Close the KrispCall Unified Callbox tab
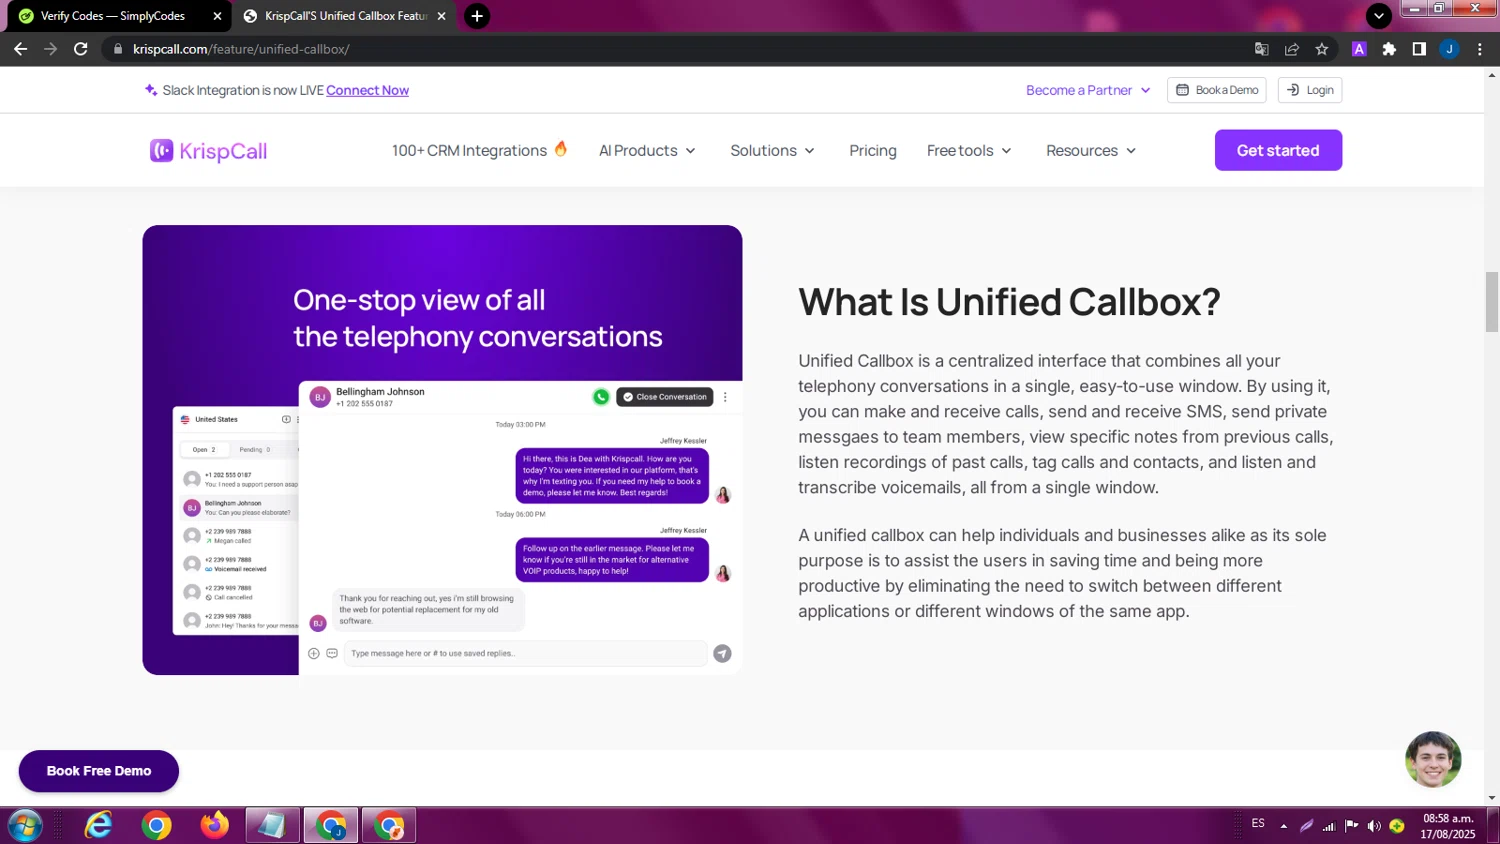The height and width of the screenshot is (844, 1500). (441, 16)
